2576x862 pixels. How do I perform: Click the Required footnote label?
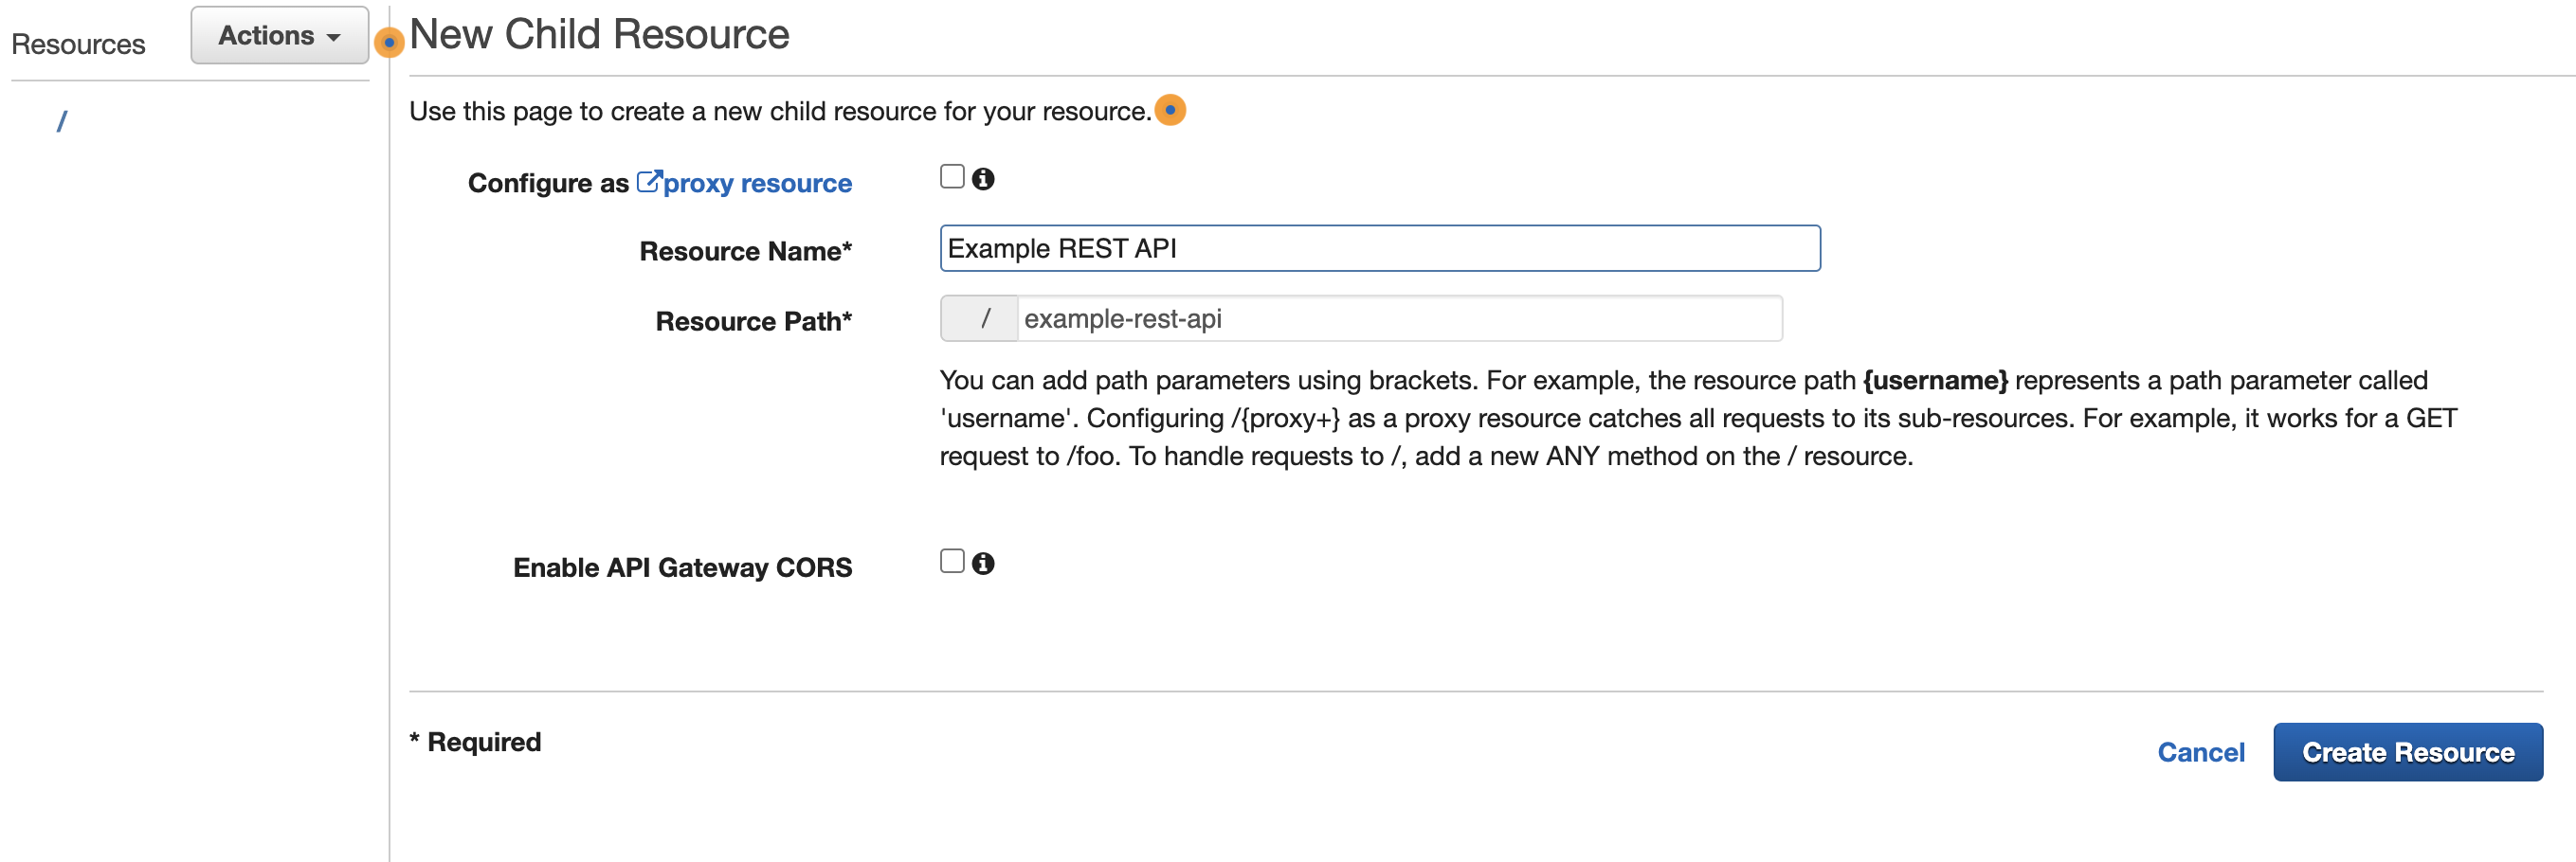(x=473, y=740)
